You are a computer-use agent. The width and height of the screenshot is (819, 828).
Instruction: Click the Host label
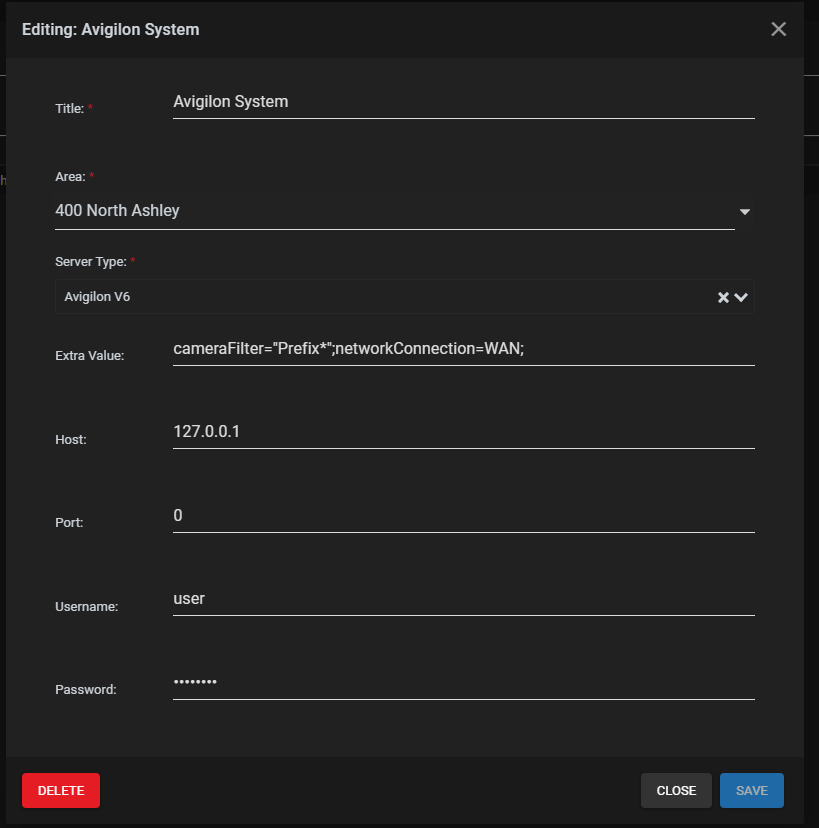click(71, 439)
